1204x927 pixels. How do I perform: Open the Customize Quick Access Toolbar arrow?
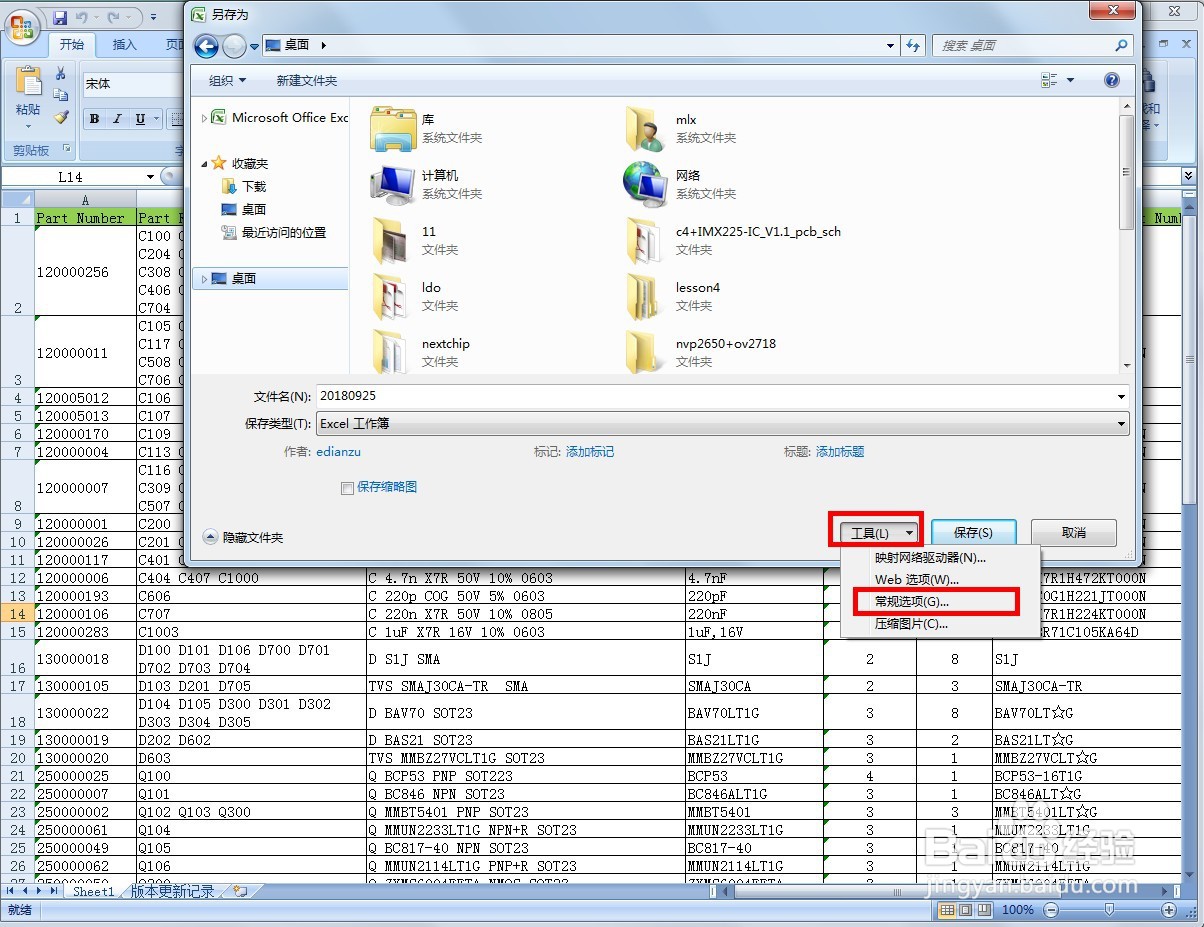[x=154, y=18]
